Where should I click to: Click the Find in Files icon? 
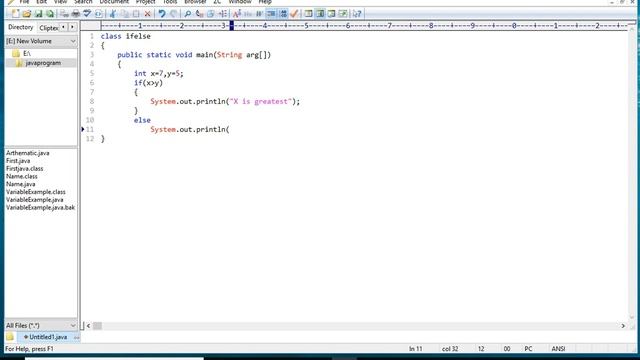click(211, 14)
